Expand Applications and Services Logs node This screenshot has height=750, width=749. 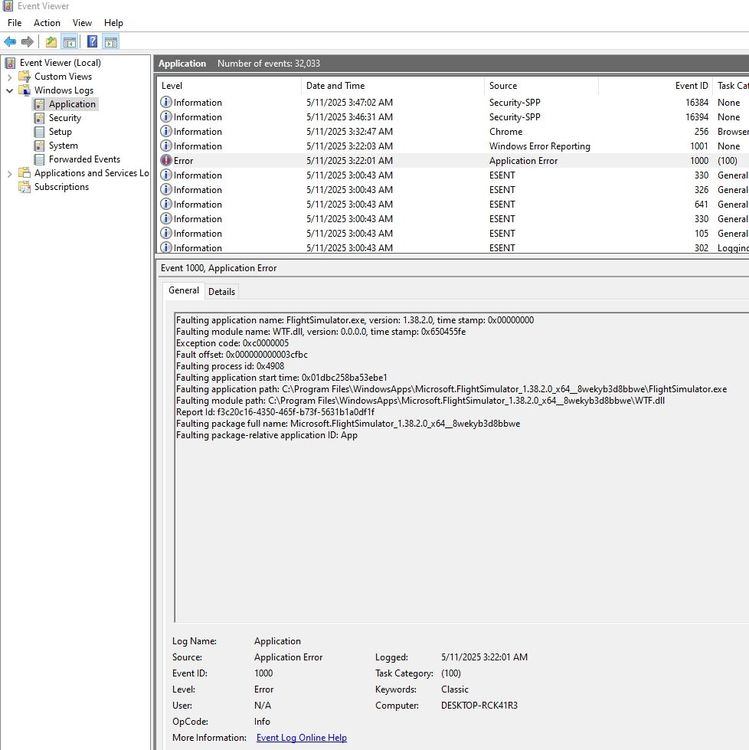click(11, 174)
